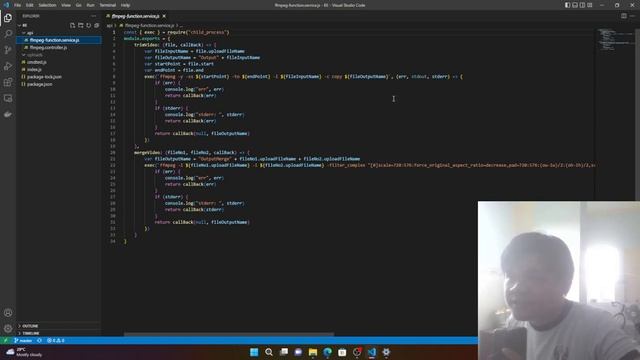Click the Split Editor Right icon
This screenshot has width=640, height=360.
(624, 16)
